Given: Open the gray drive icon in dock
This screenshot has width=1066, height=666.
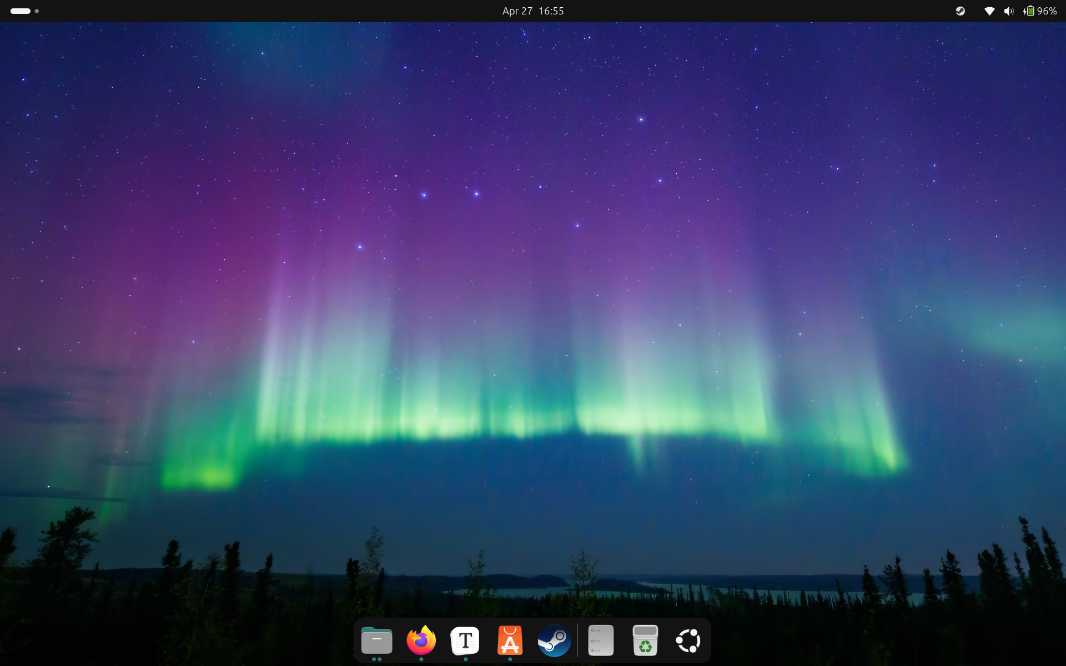Looking at the screenshot, I should (601, 640).
